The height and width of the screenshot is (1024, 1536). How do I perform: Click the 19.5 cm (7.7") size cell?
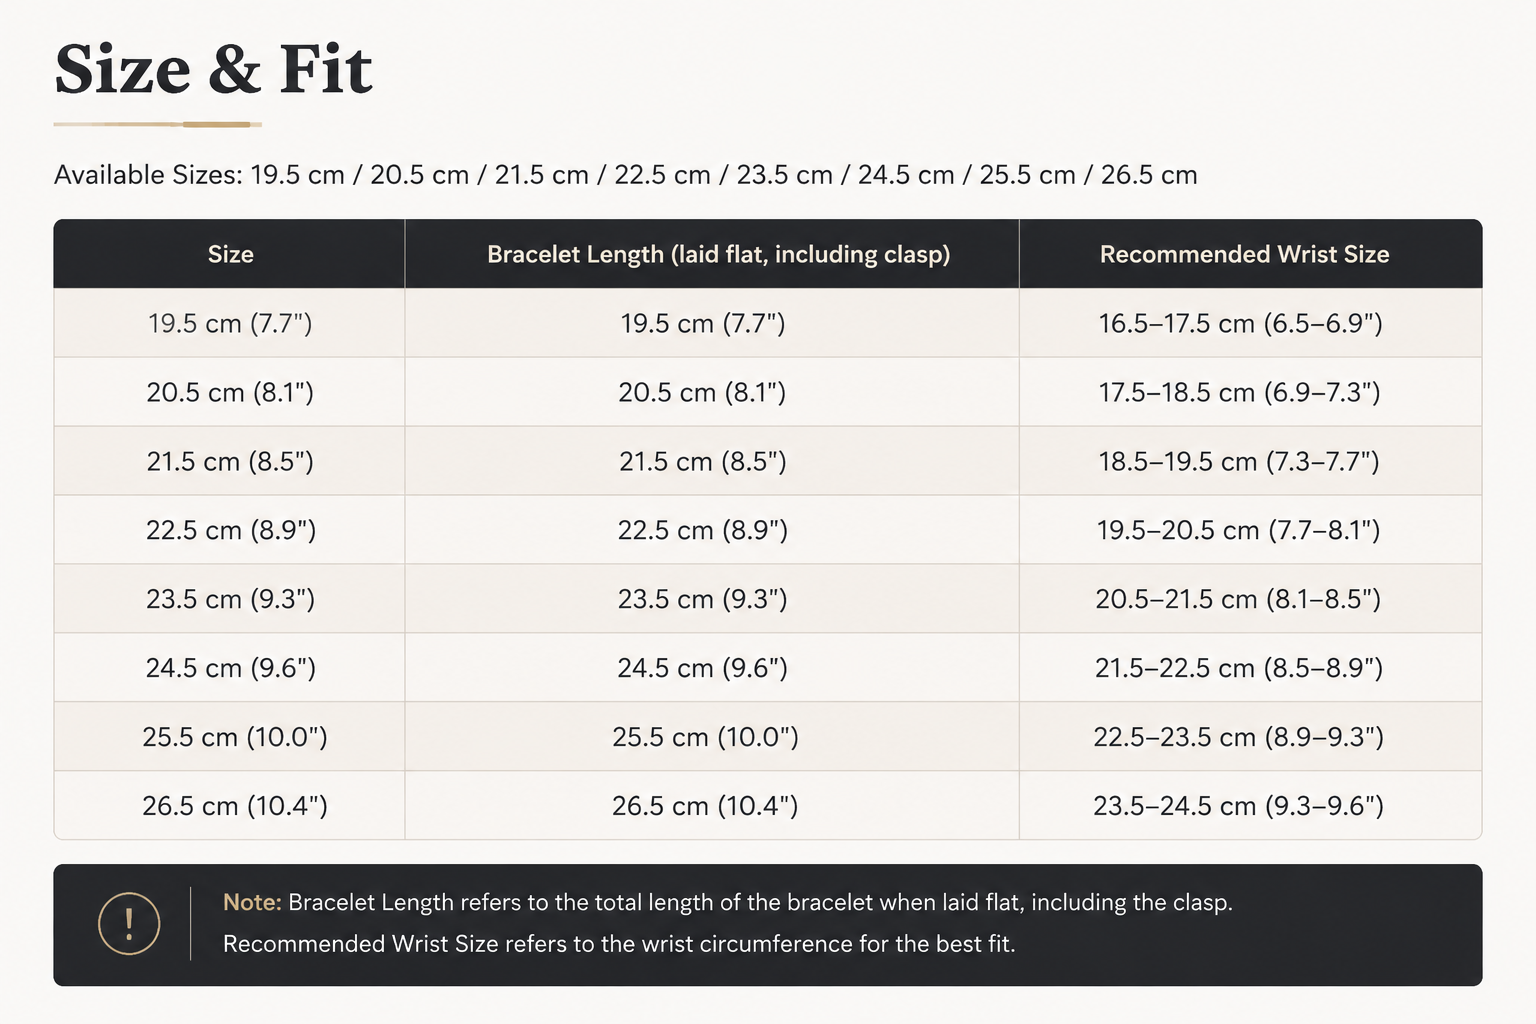[230, 323]
